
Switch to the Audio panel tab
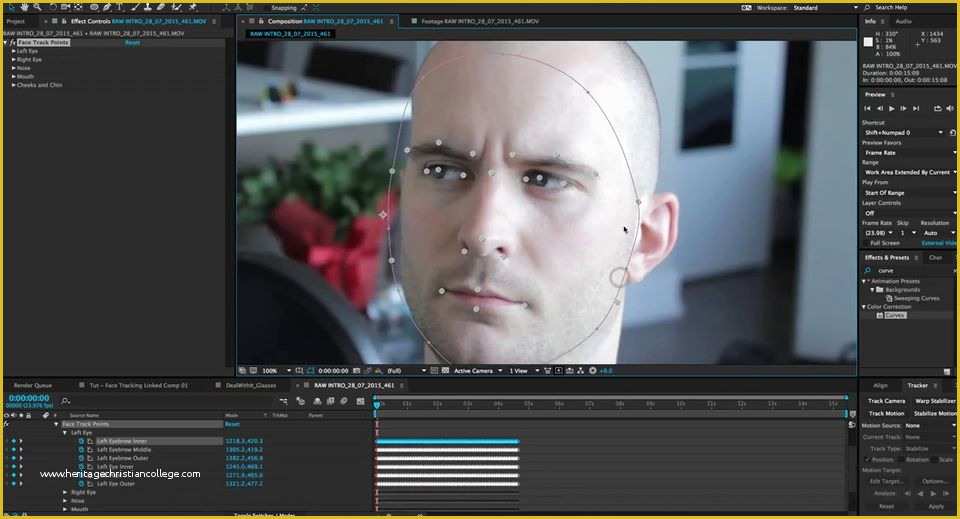pos(904,21)
